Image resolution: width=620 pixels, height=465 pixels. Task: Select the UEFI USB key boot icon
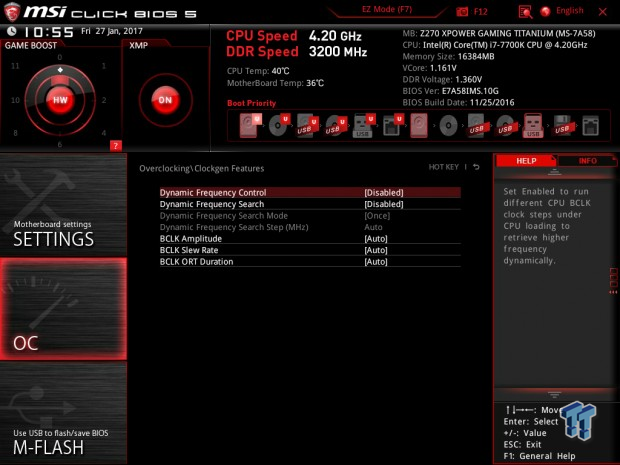[364, 126]
